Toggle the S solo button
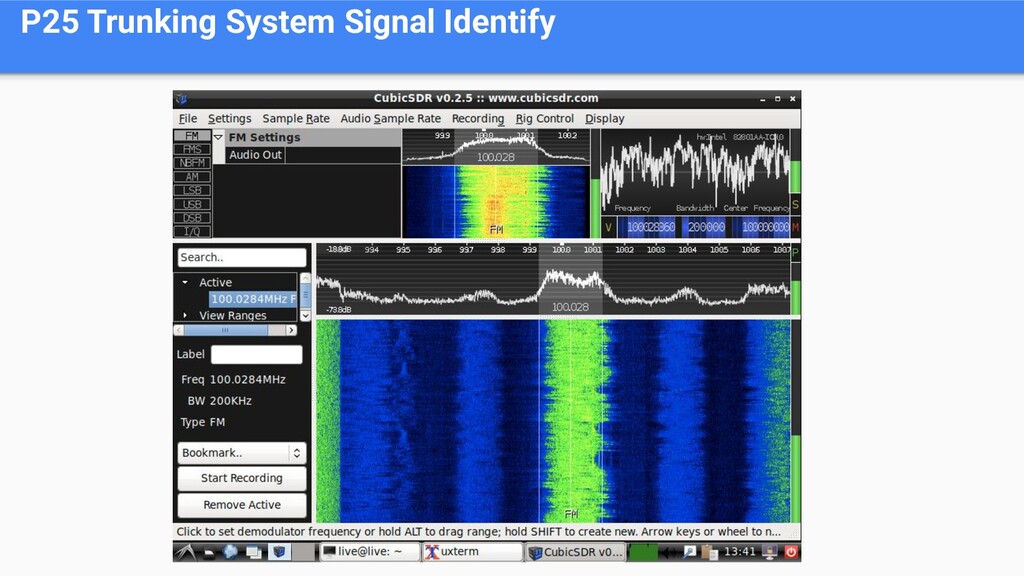Viewport: 1024px width, 576px height. pos(795,205)
